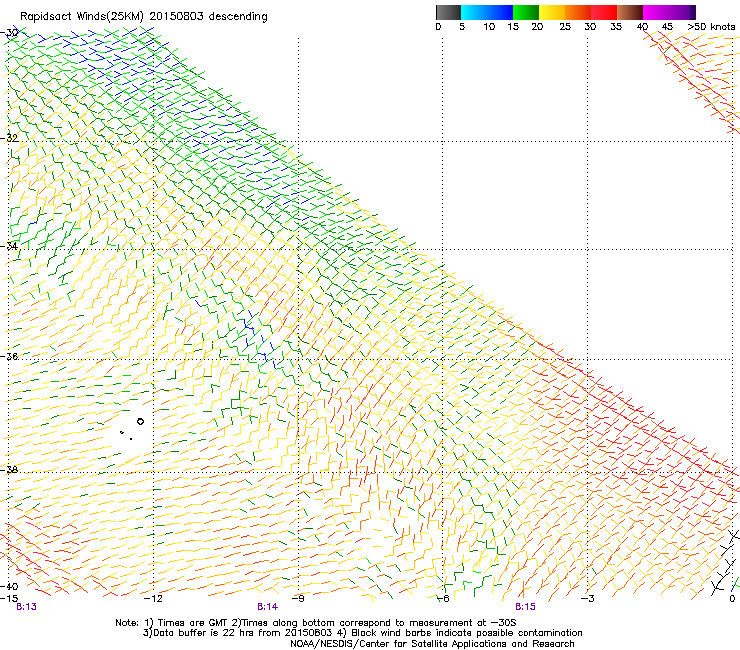This screenshot has height=650, width=740.
Task: Click the 'Times are GMT' note line
Action: 316,623
